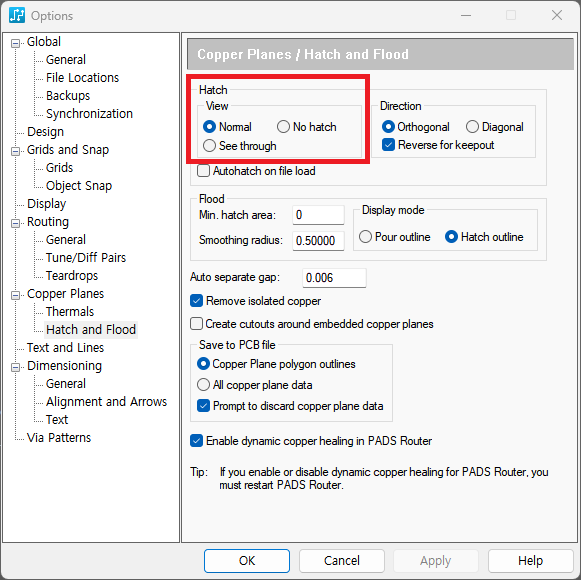Screen dimensions: 581x580
Task: Collapse the Routing tree node
Action: coord(15,223)
